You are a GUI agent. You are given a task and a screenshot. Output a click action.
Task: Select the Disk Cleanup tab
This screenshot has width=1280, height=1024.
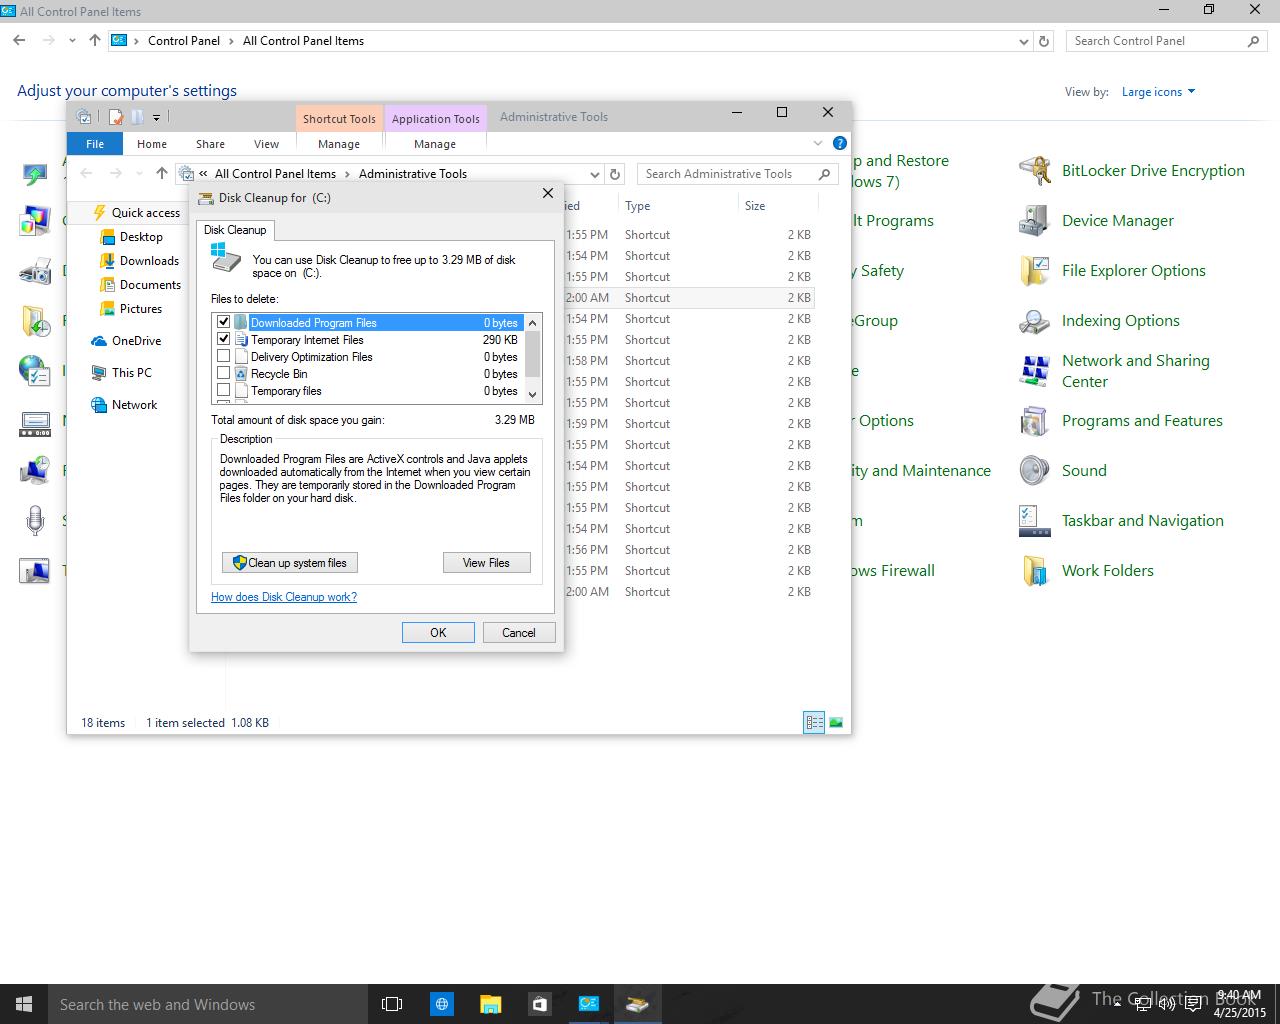235,230
